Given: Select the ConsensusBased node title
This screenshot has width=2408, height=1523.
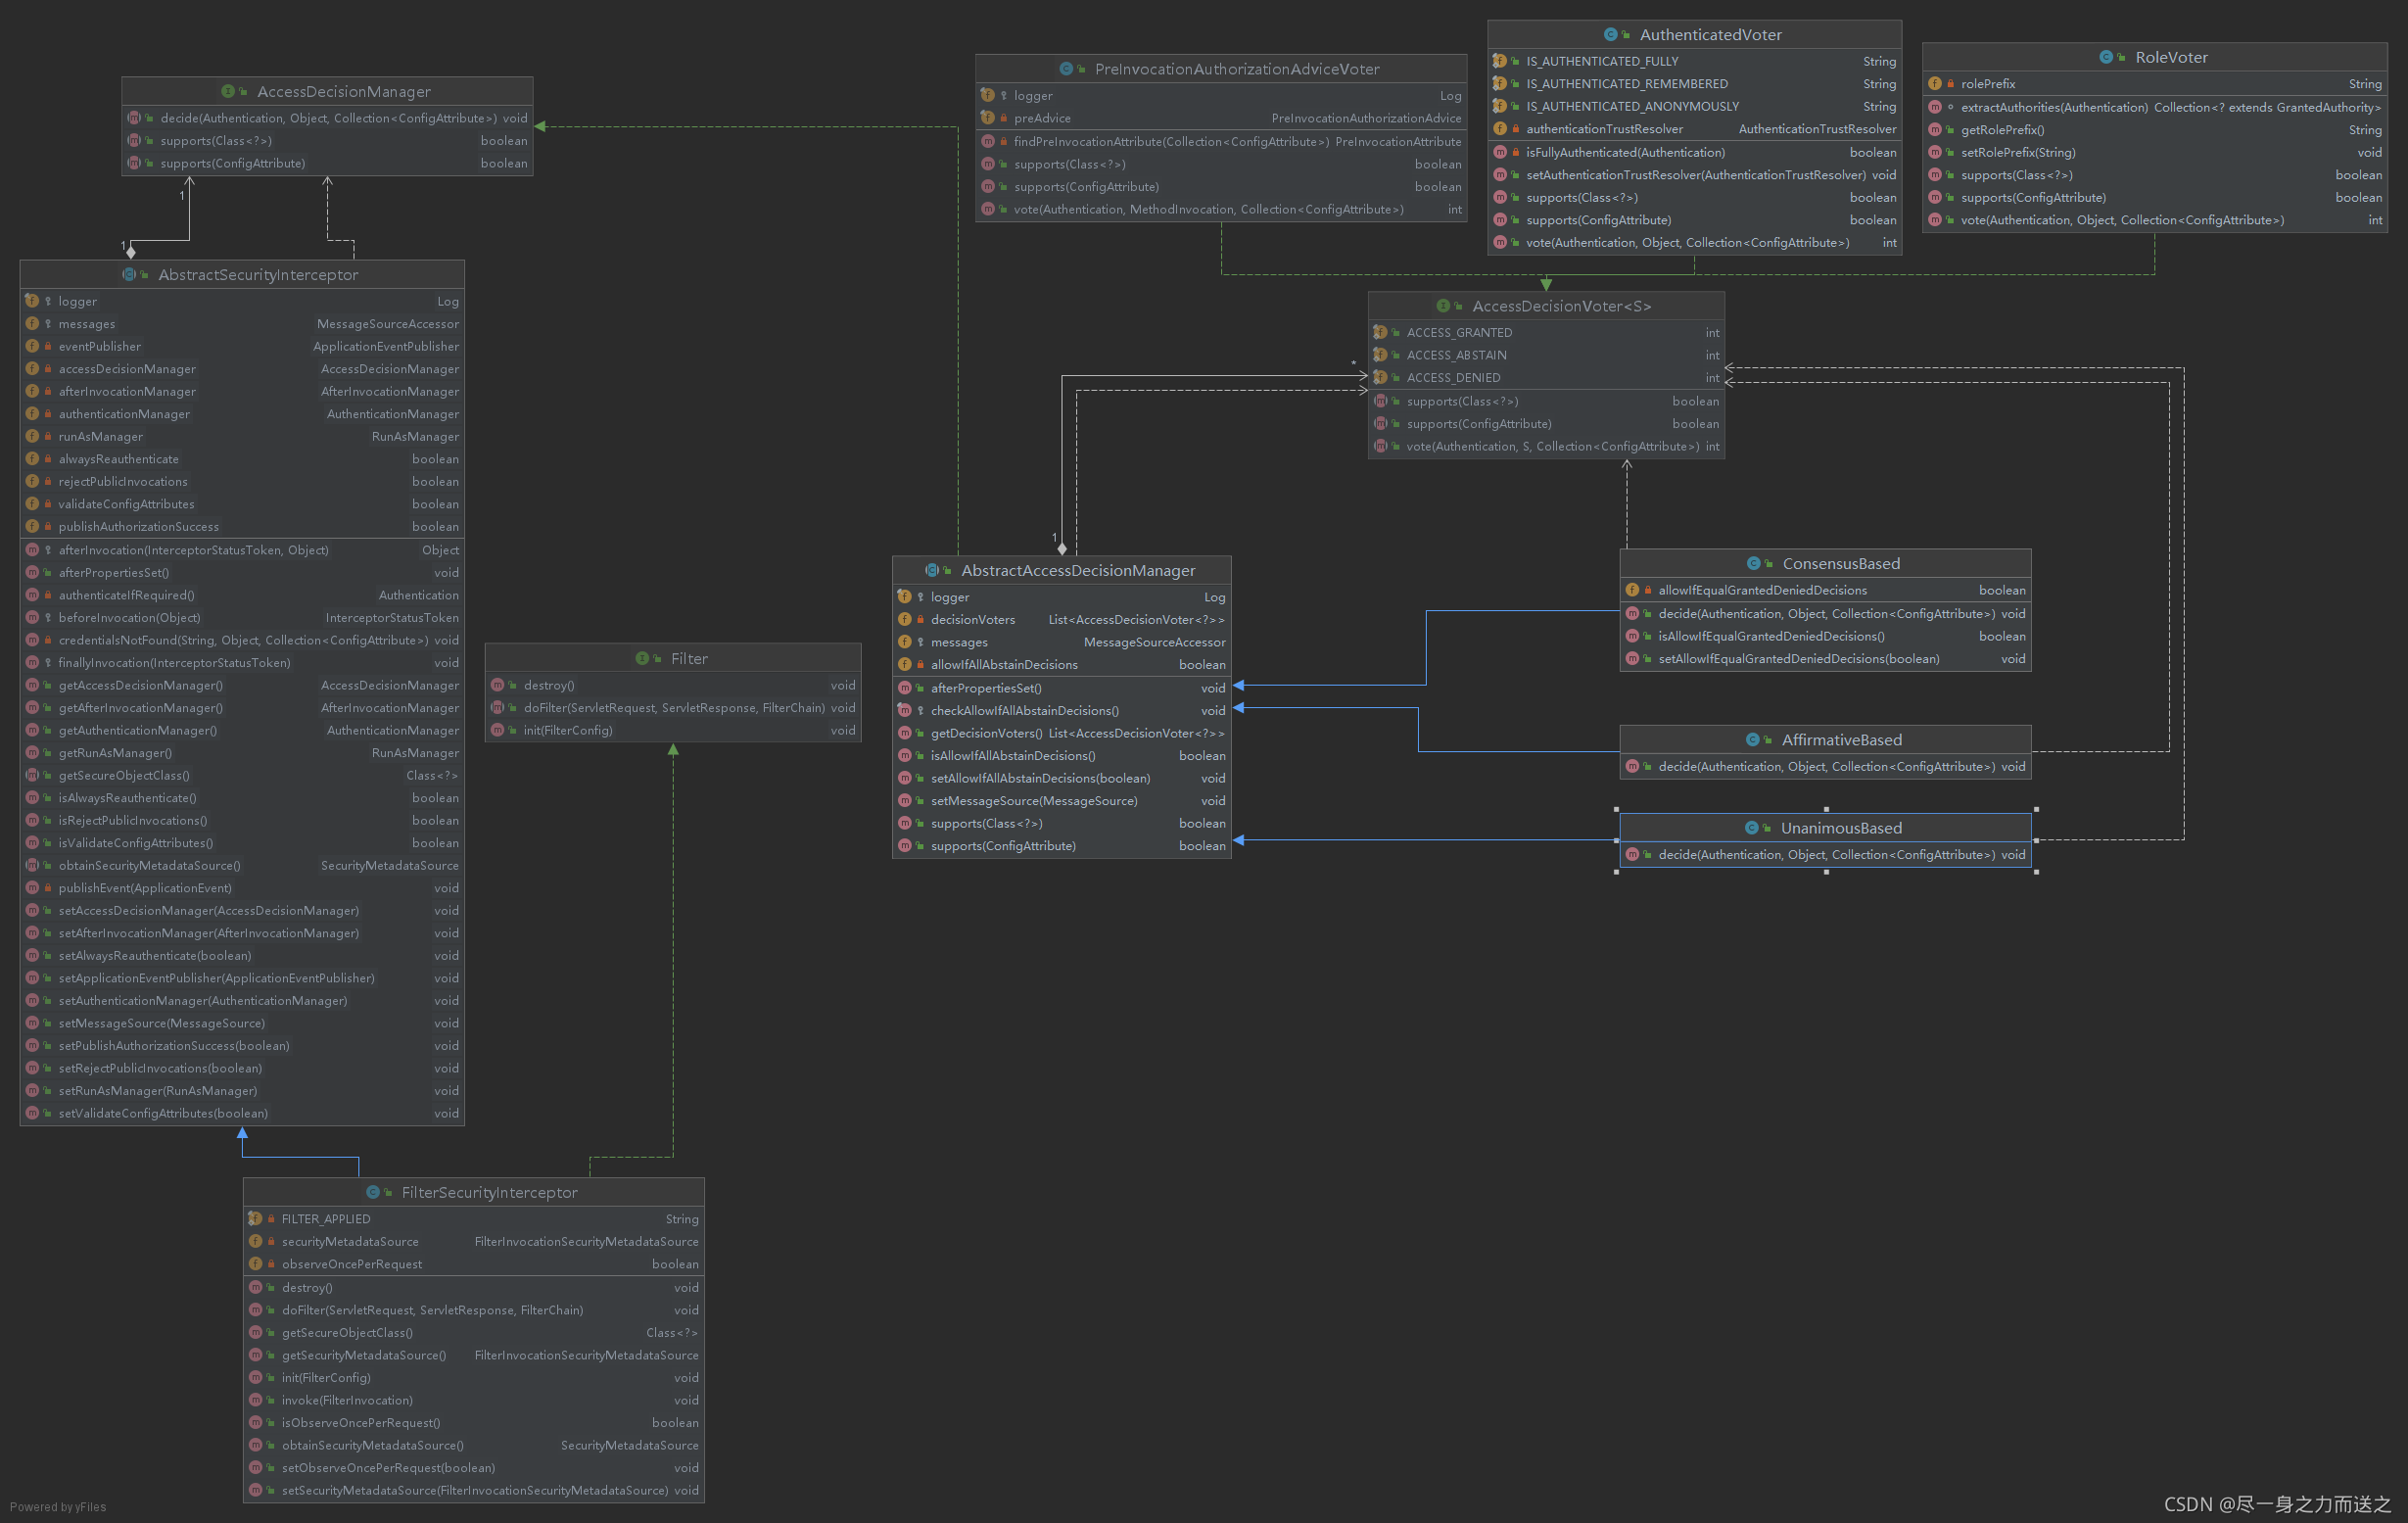Looking at the screenshot, I should click(x=1841, y=564).
